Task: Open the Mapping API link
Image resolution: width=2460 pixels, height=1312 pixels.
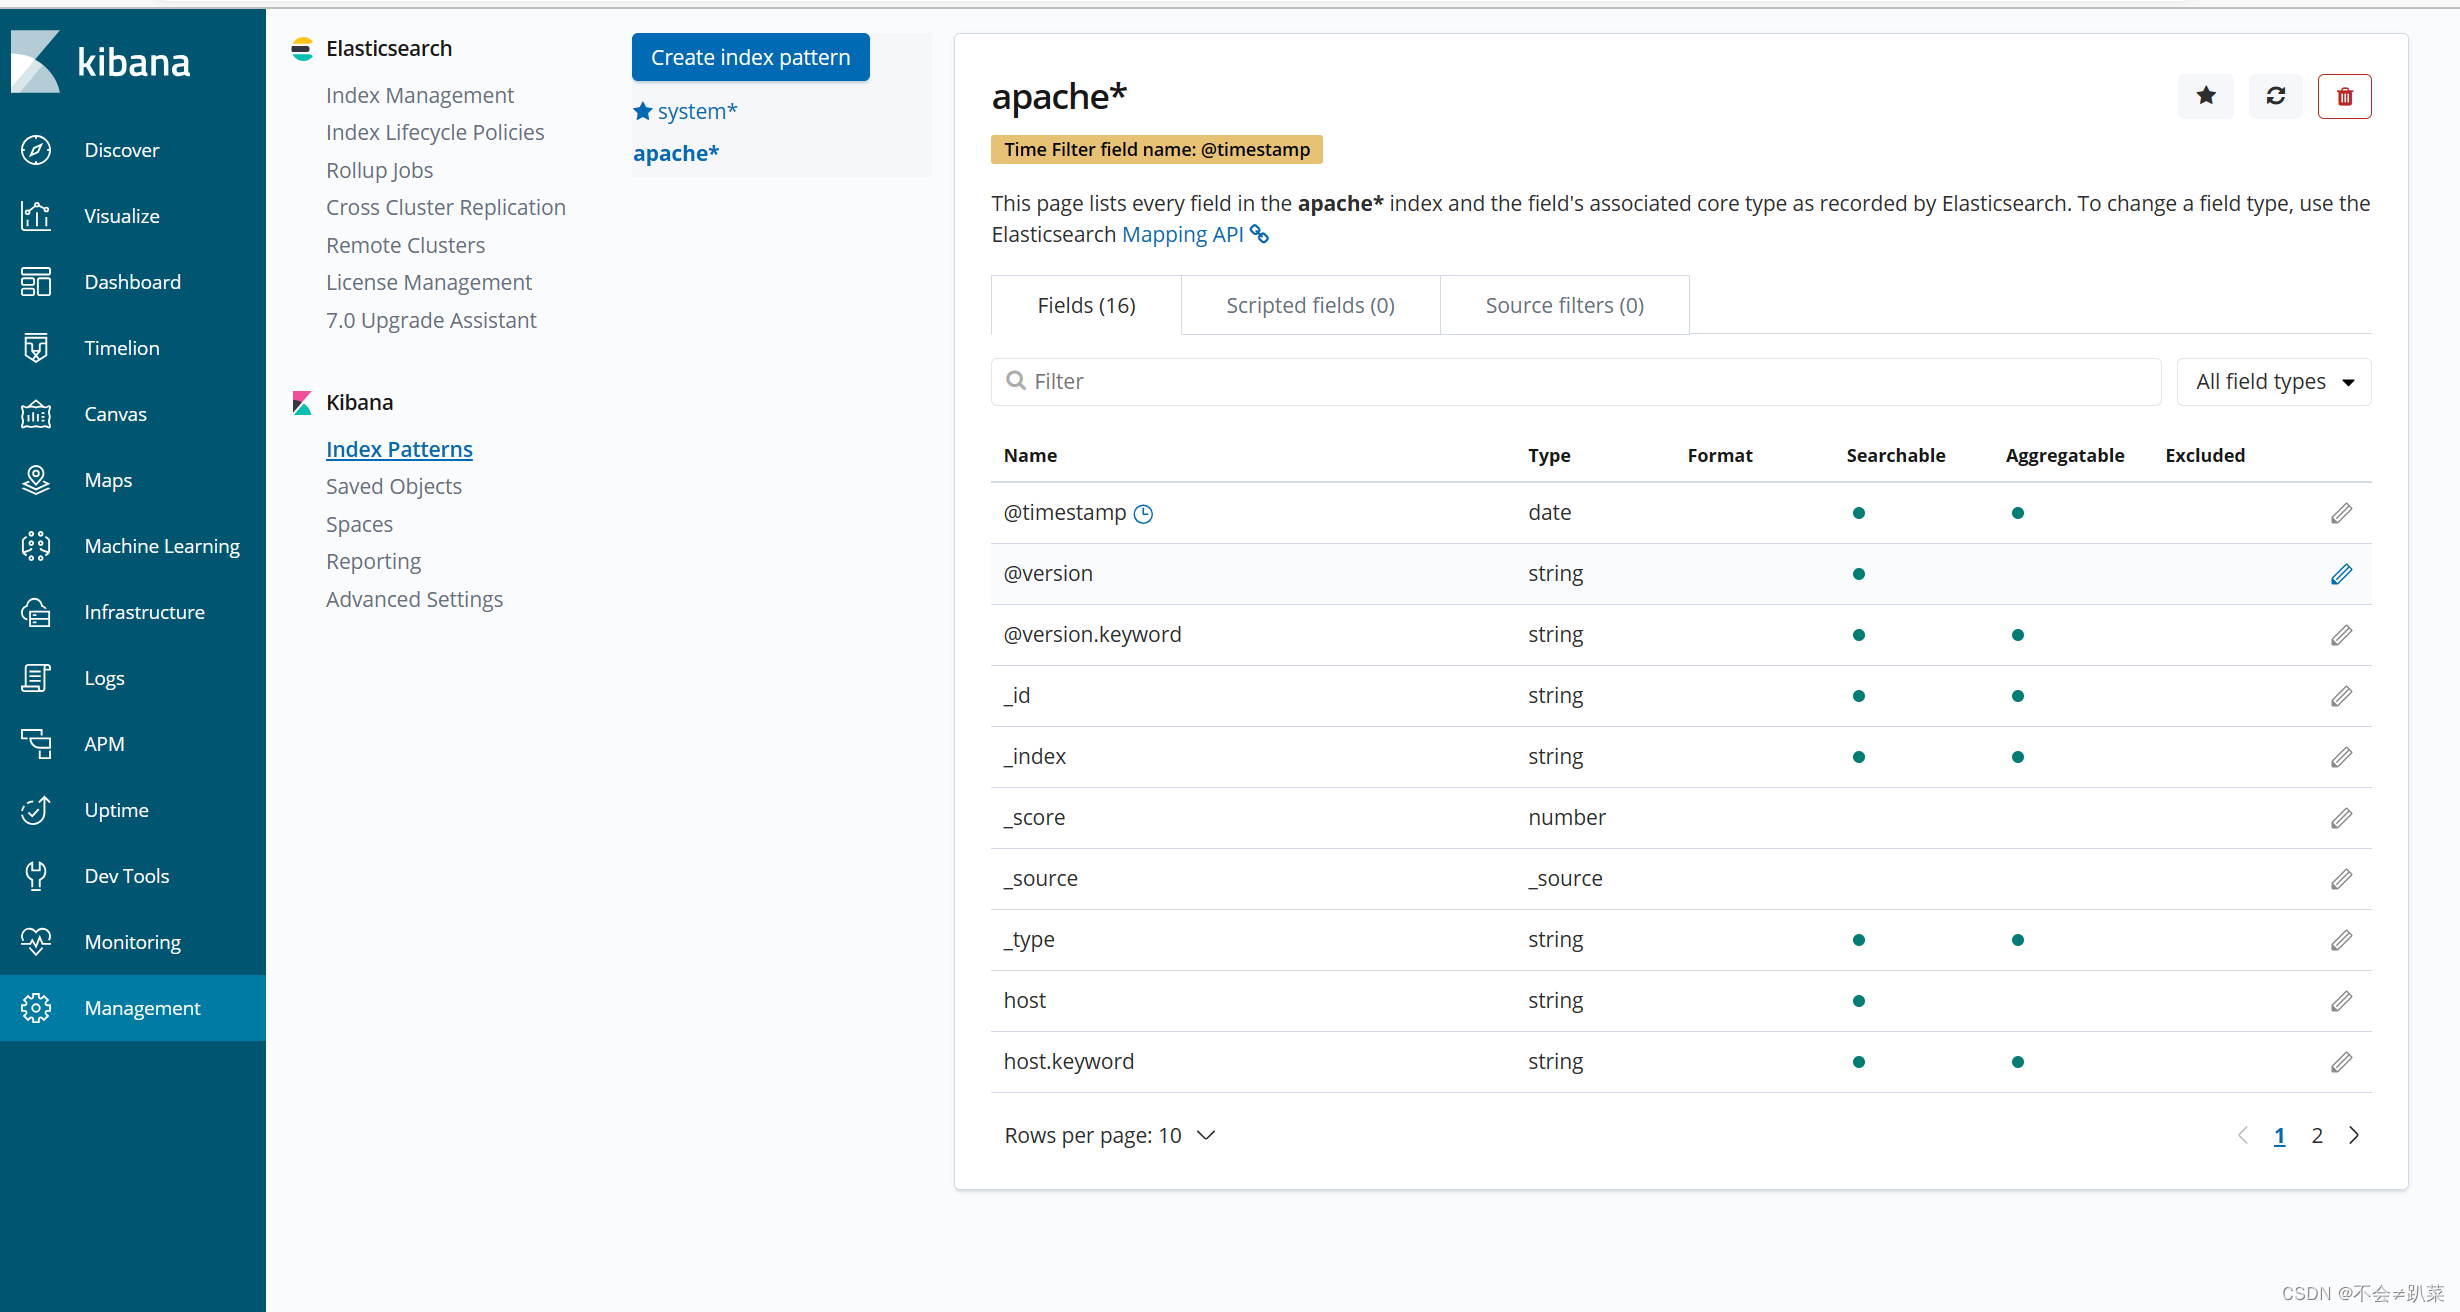Action: [x=1195, y=234]
